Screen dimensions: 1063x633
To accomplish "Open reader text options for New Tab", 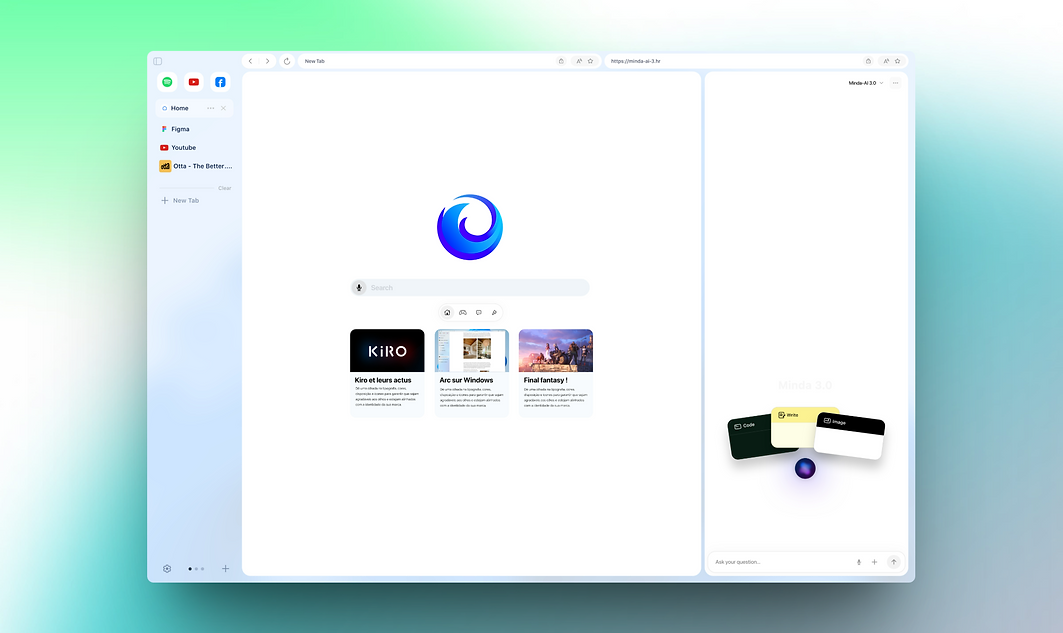I will click(579, 61).
